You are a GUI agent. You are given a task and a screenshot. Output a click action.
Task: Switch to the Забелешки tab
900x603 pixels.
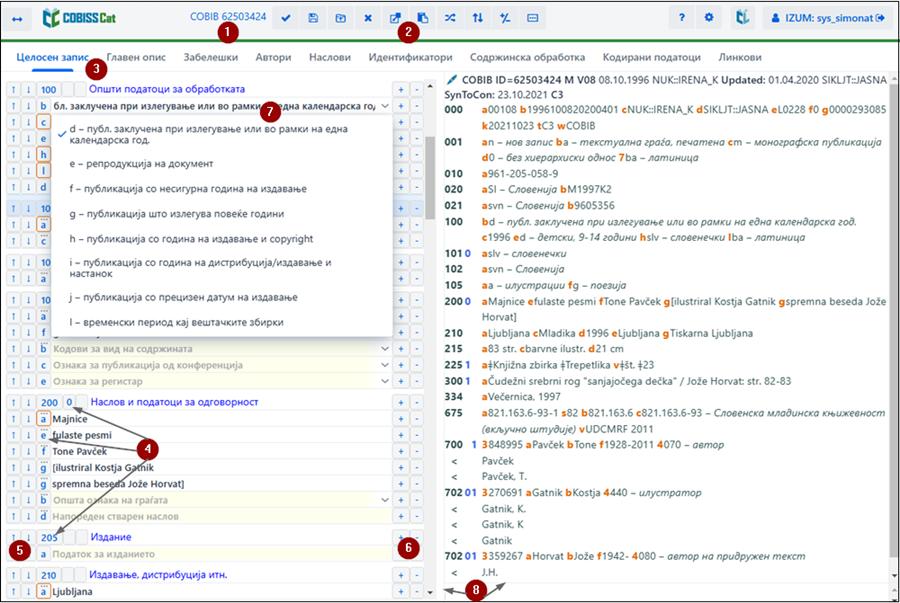(x=211, y=57)
